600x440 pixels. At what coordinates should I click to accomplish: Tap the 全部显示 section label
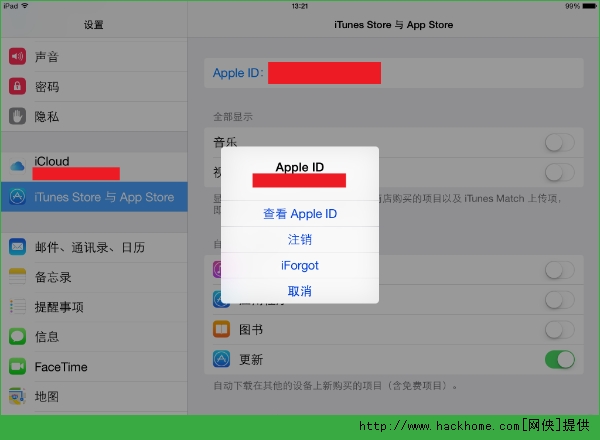[x=233, y=117]
